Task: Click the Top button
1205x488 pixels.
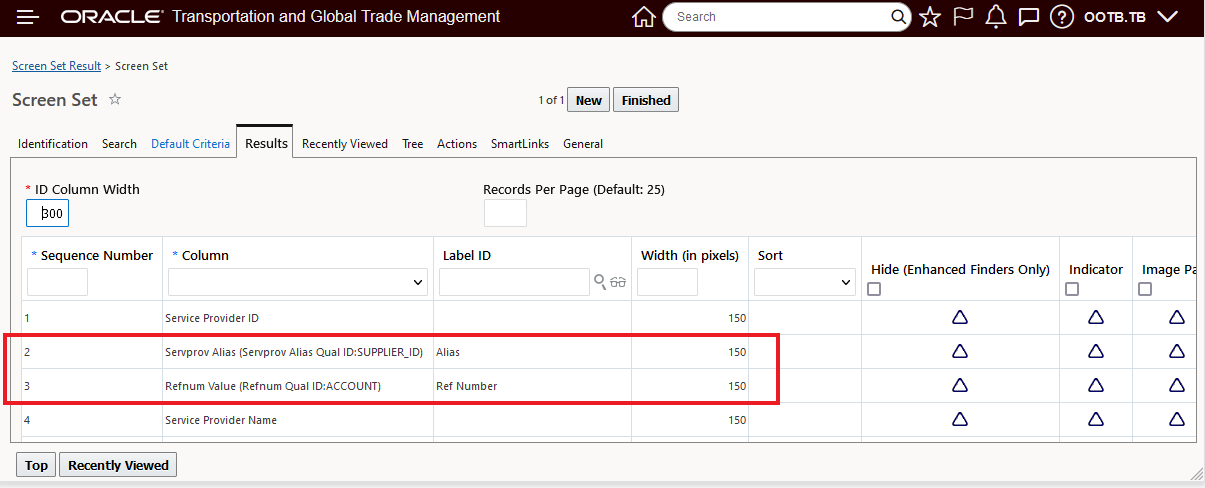Action: 37,465
